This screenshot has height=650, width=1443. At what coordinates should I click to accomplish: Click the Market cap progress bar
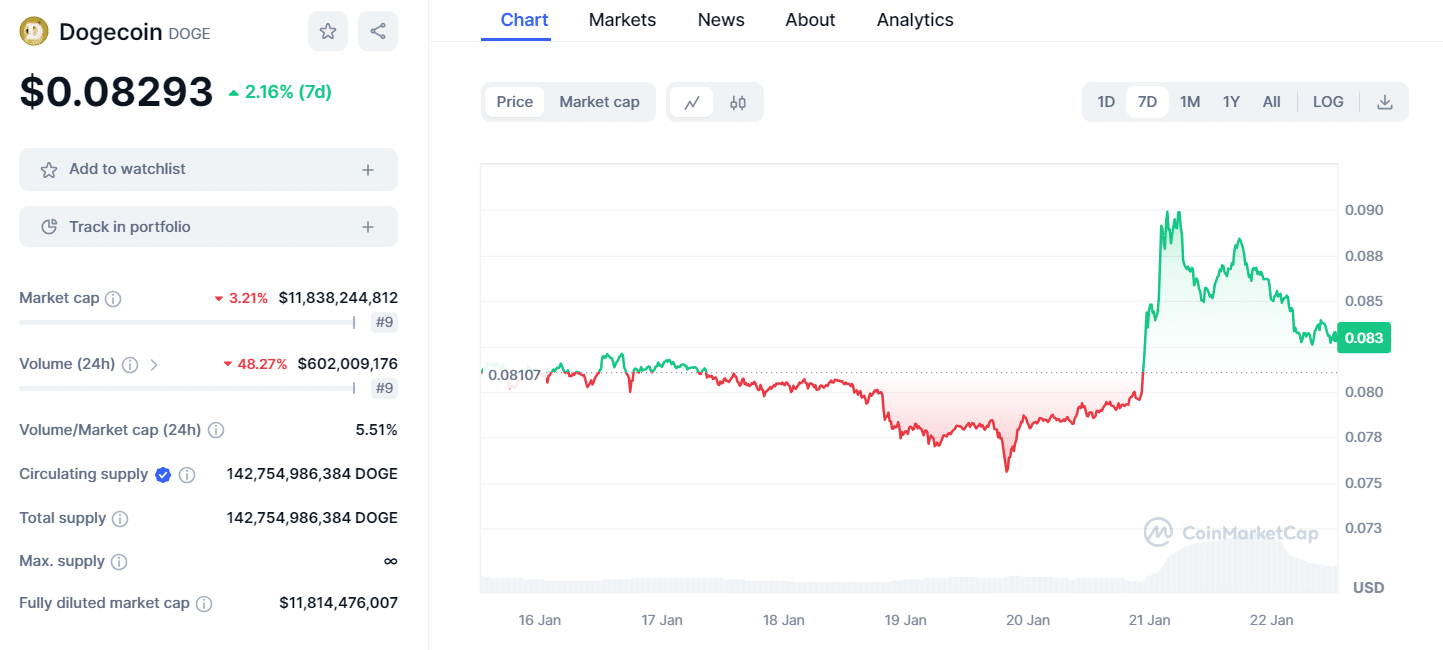[187, 322]
